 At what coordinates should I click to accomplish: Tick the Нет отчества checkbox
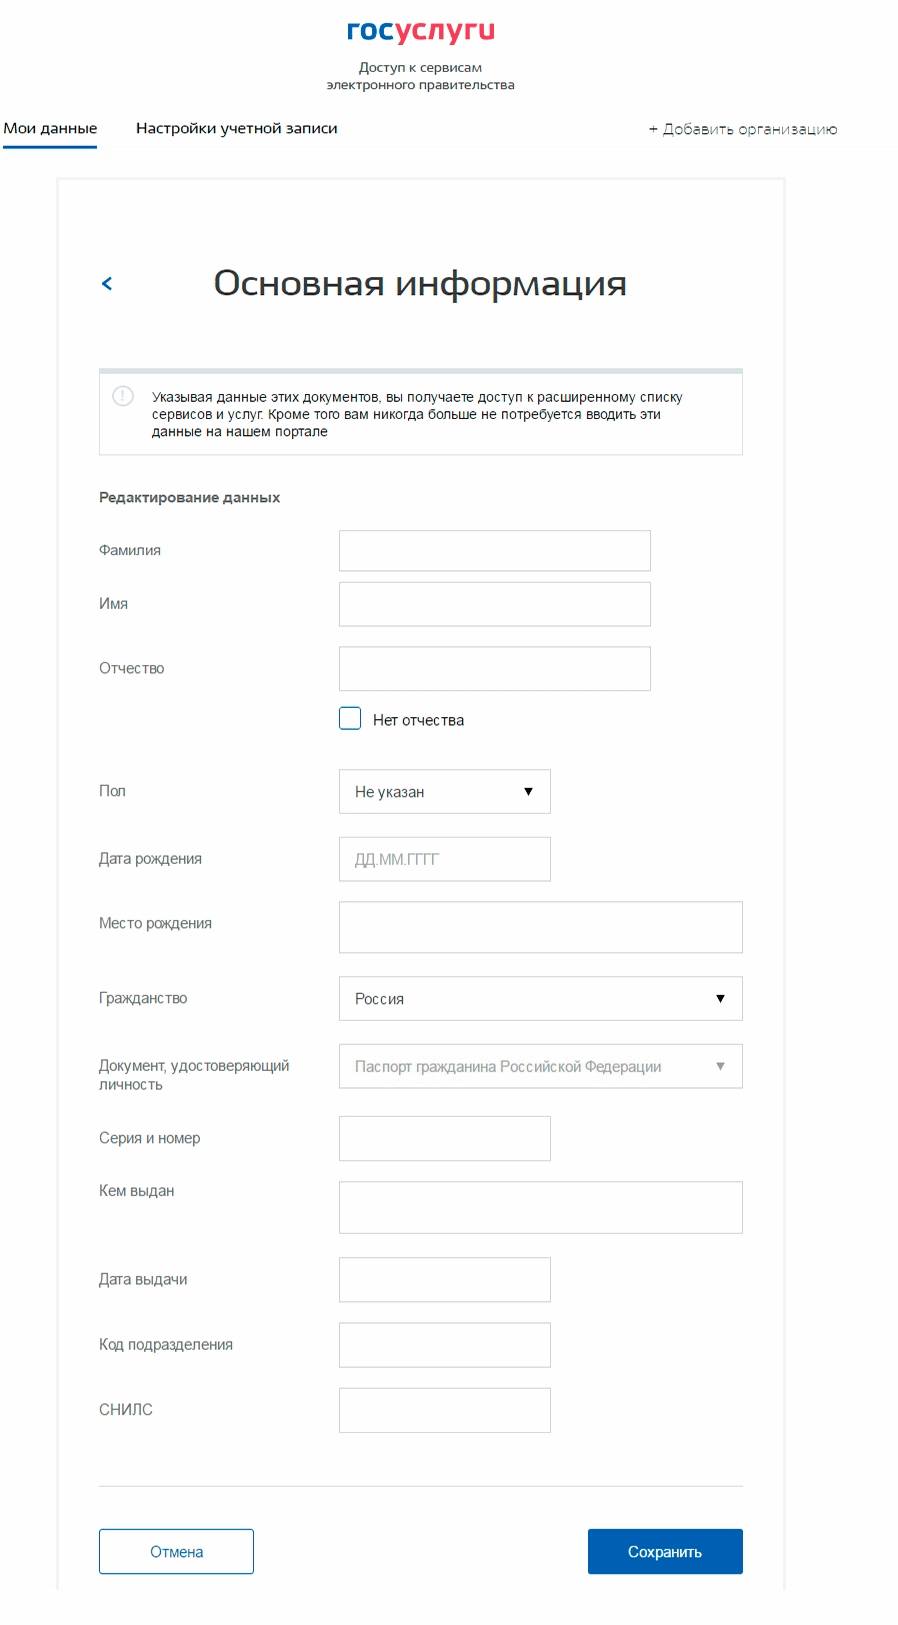tap(350, 719)
